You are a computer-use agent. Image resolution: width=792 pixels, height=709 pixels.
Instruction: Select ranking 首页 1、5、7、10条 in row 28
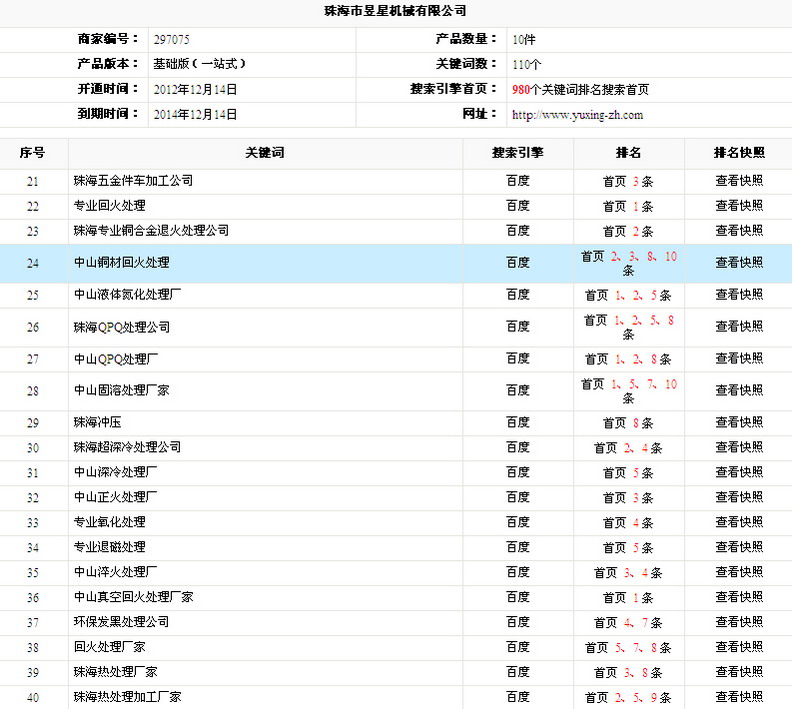[628, 391]
